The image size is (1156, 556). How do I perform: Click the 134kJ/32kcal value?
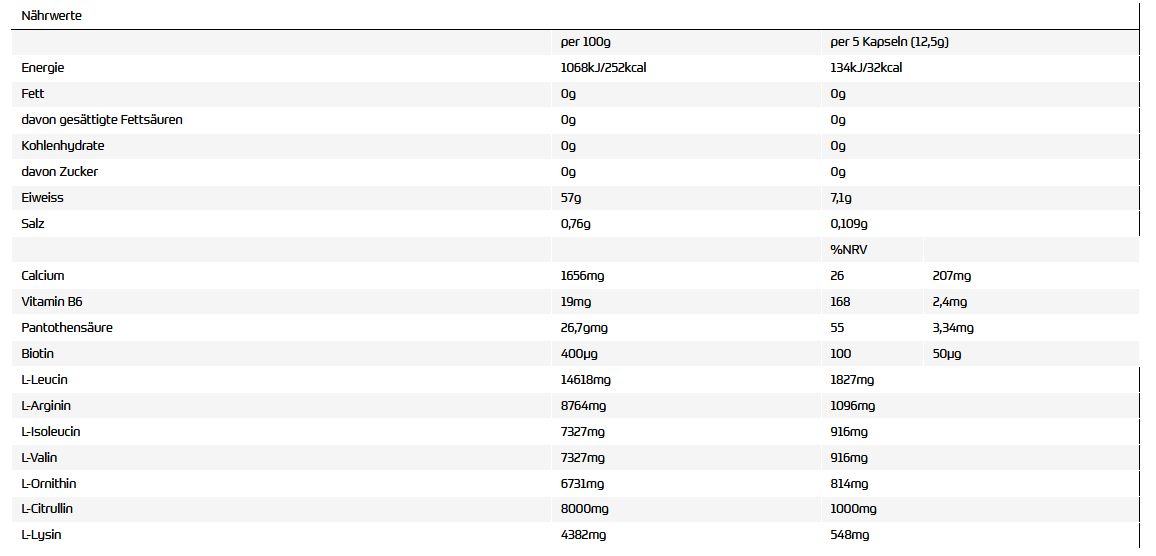[866, 68]
